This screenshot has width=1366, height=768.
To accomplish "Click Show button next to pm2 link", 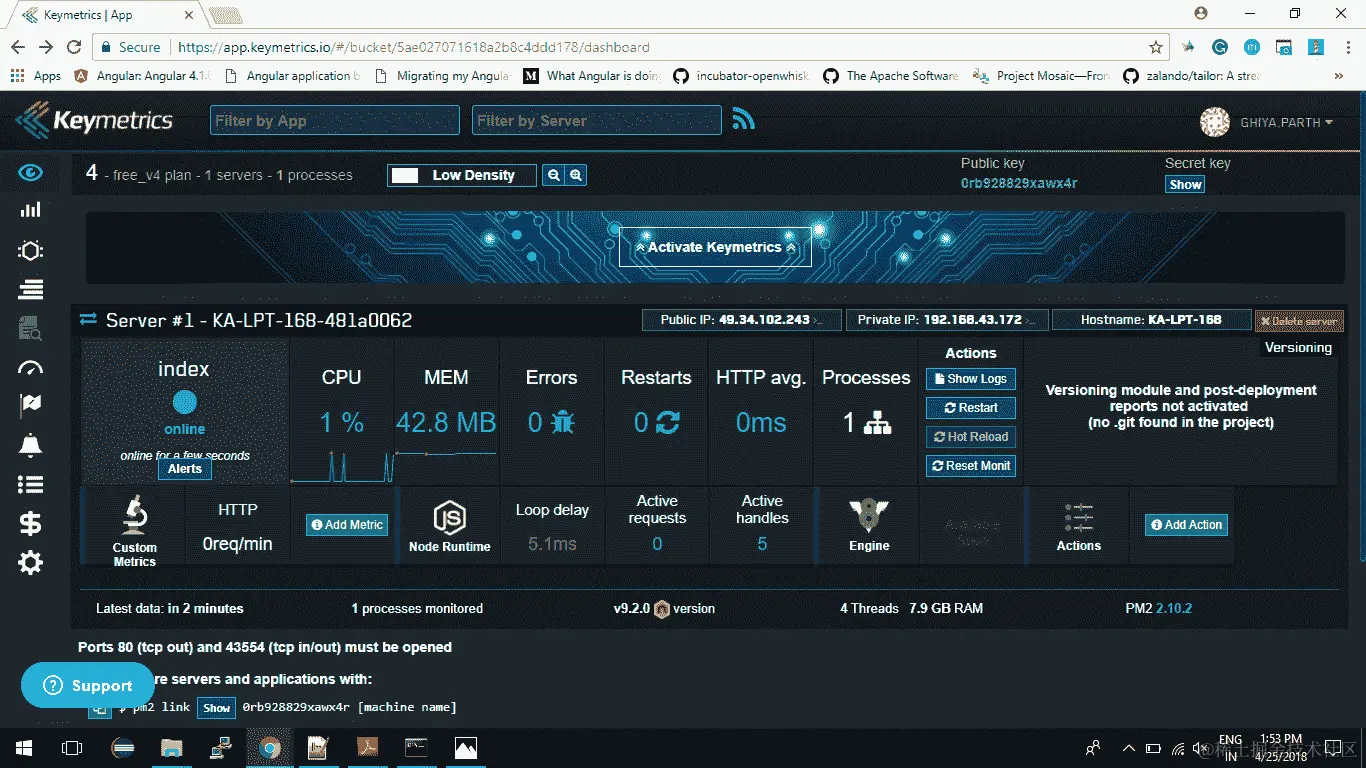I will [x=217, y=708].
